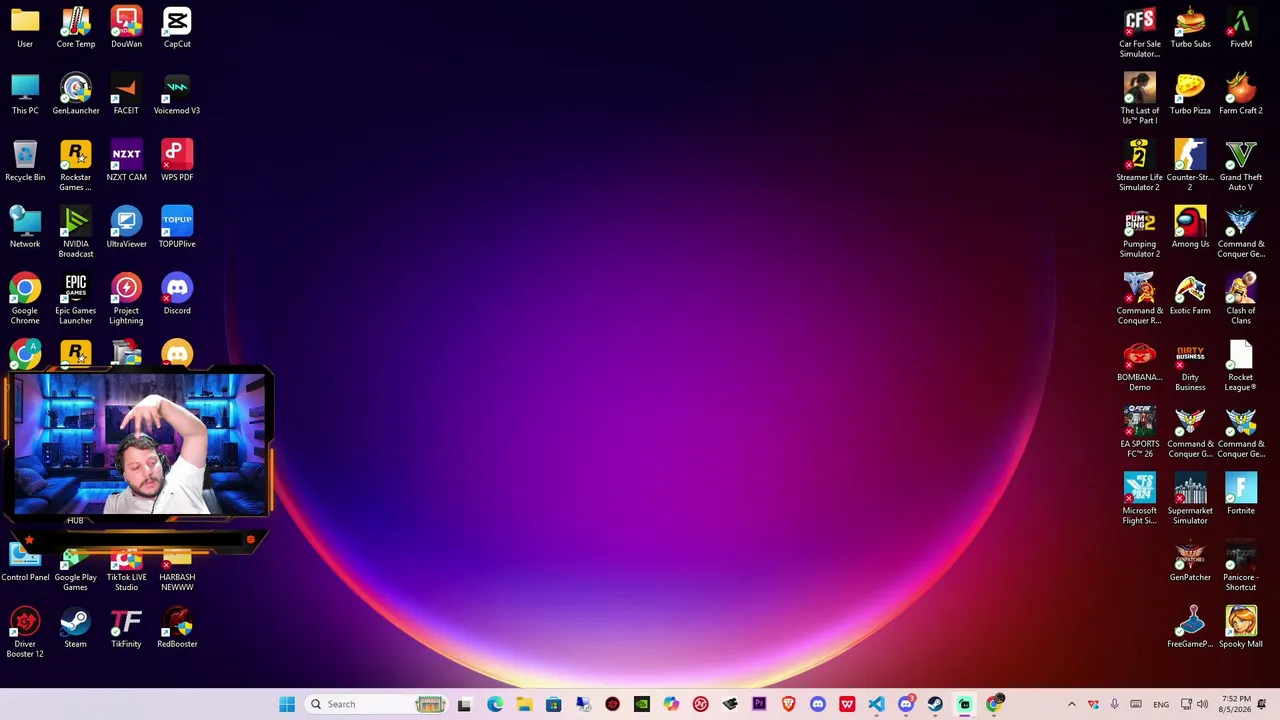Switch input language via ENG indicator

pos(1161,704)
